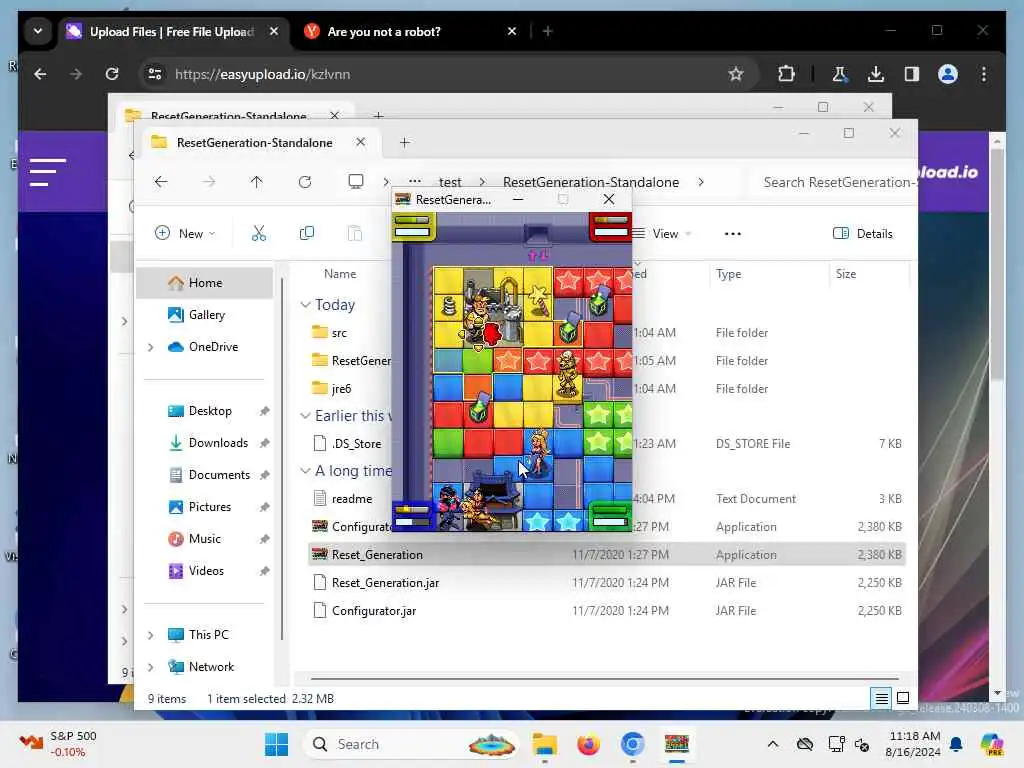Click the Chrome address bar URL
This screenshot has height=768, width=1024.
(262, 74)
